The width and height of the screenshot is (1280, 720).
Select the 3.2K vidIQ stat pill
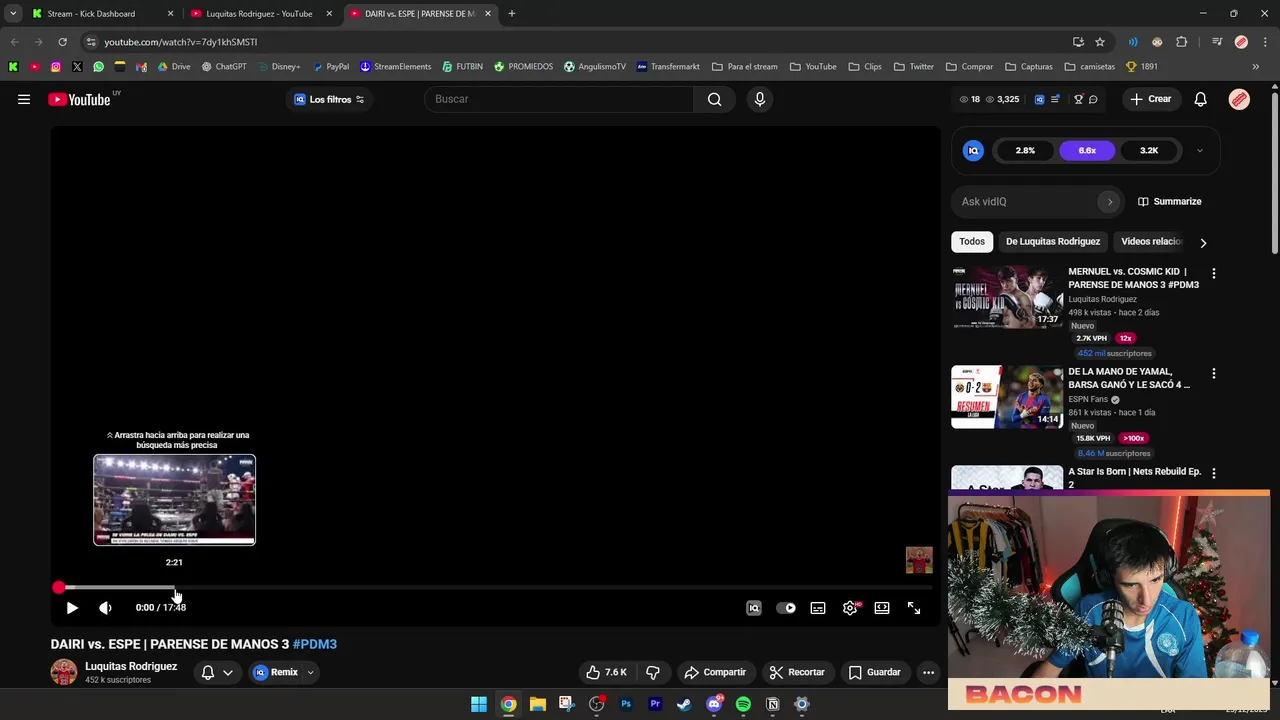1149,151
